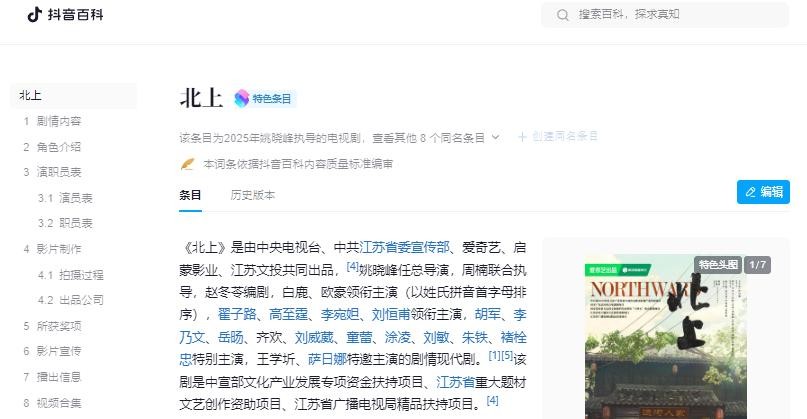Screen dimensions: 807x419
Task: Open the 萨日娜 actor link
Action: point(327,359)
